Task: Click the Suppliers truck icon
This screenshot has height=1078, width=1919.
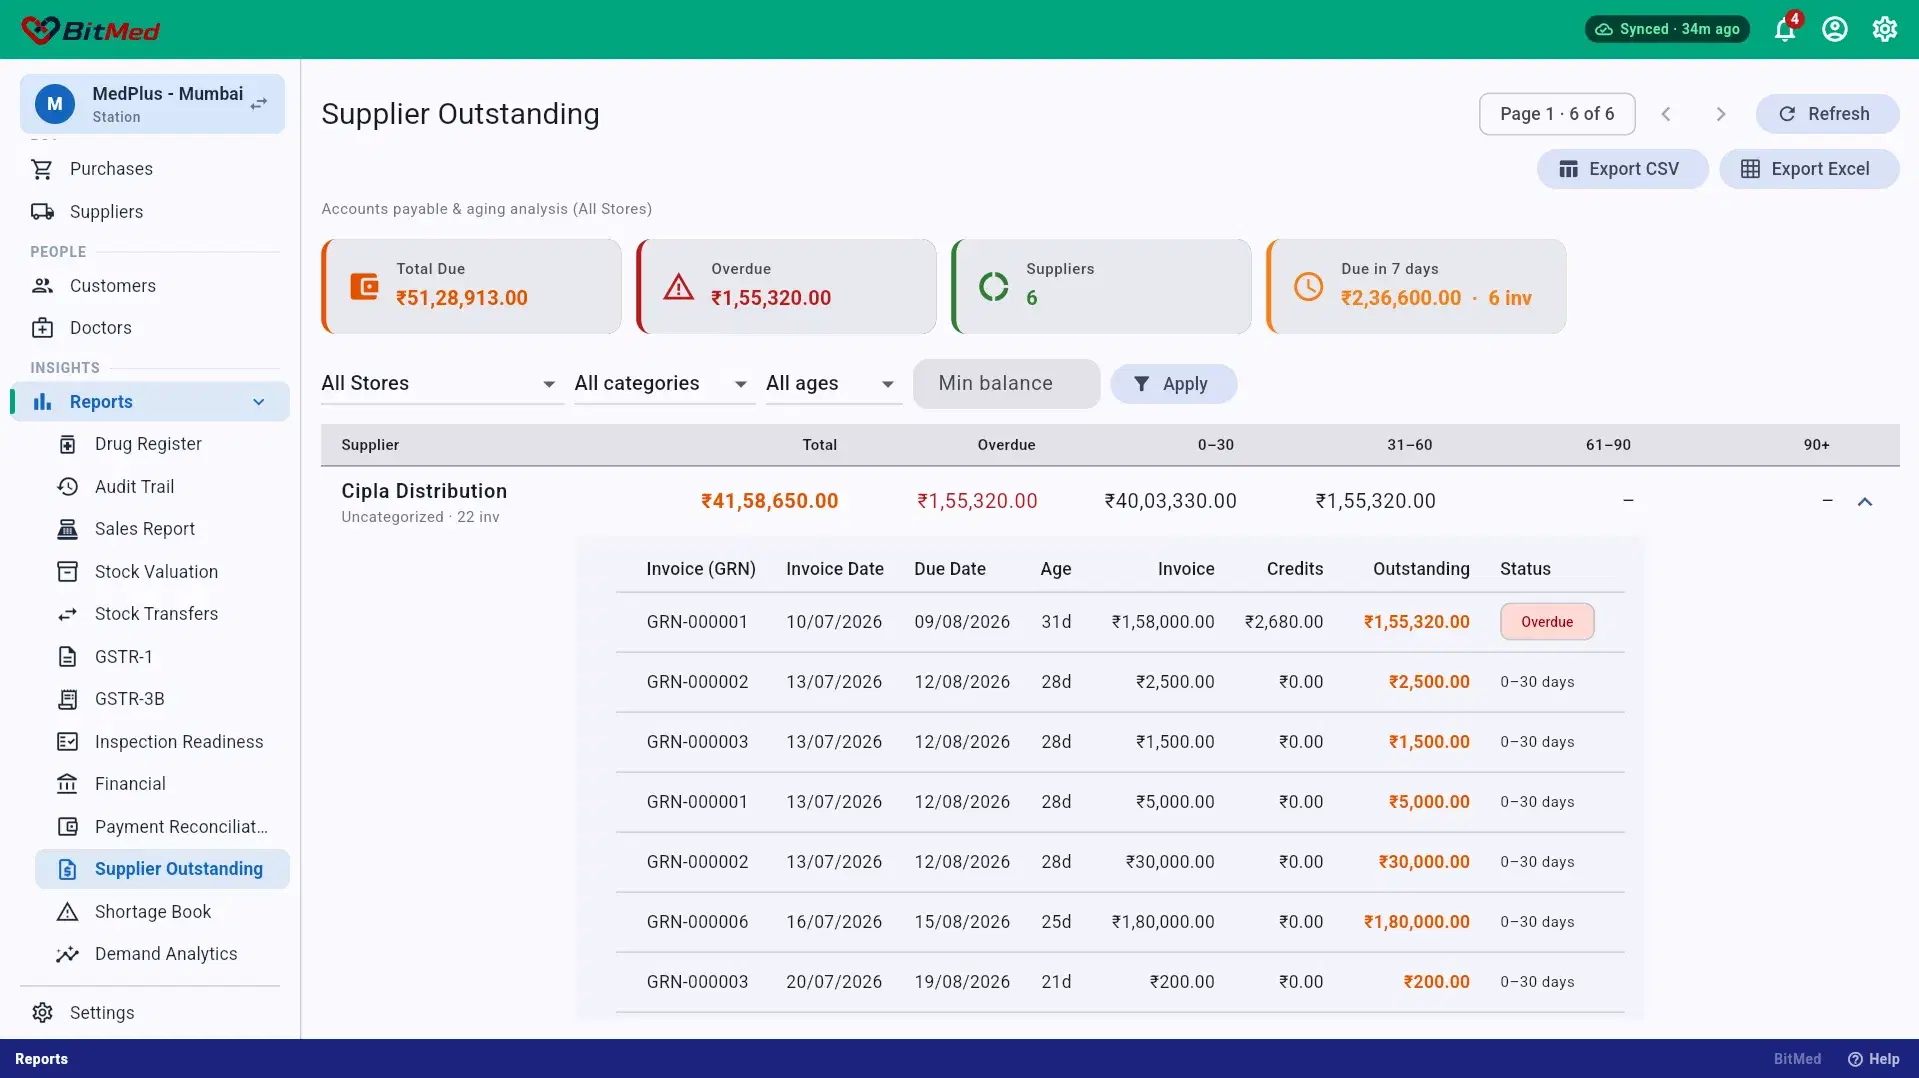Action: [42, 212]
